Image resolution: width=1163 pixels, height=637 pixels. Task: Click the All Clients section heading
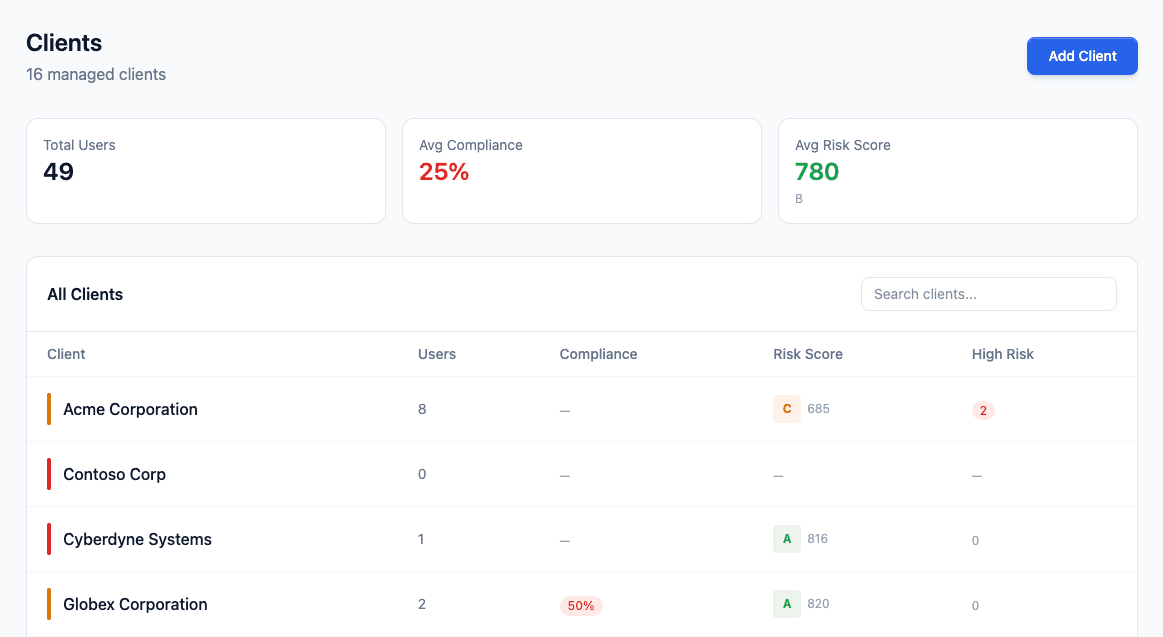85,294
